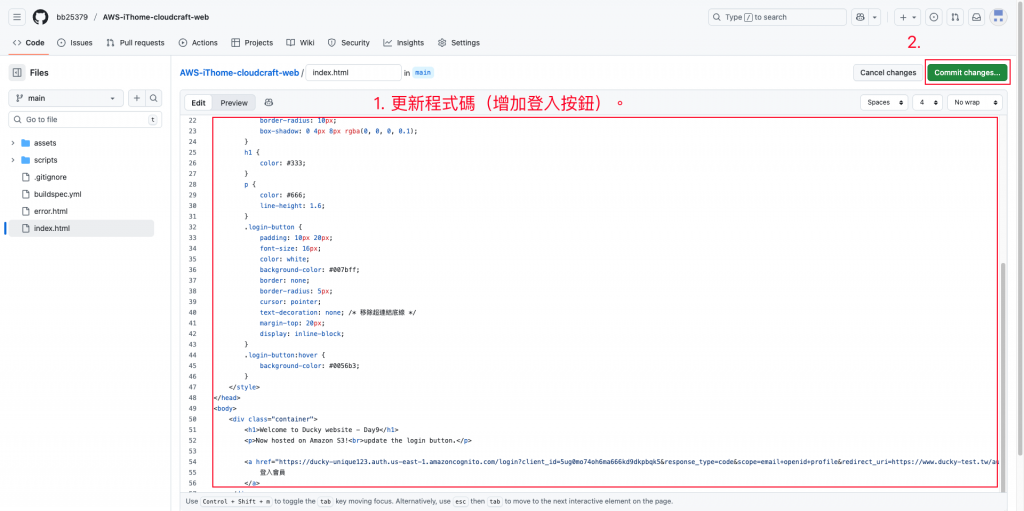Image resolution: width=1024 pixels, height=511 pixels.
Task: Go to GitHub home via Octocat logo
Action: 40,17
